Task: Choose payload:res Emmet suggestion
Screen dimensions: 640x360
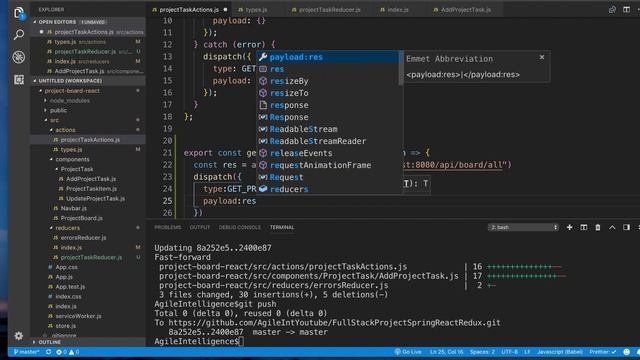Action: tap(328, 57)
